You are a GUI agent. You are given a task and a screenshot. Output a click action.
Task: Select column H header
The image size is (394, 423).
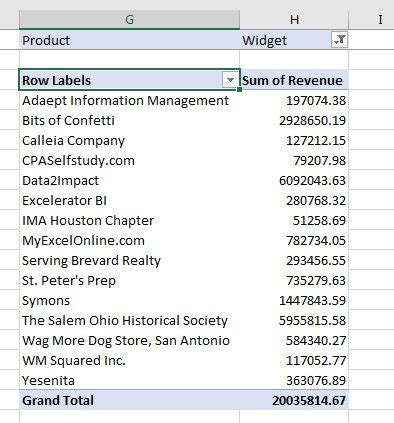pos(294,19)
